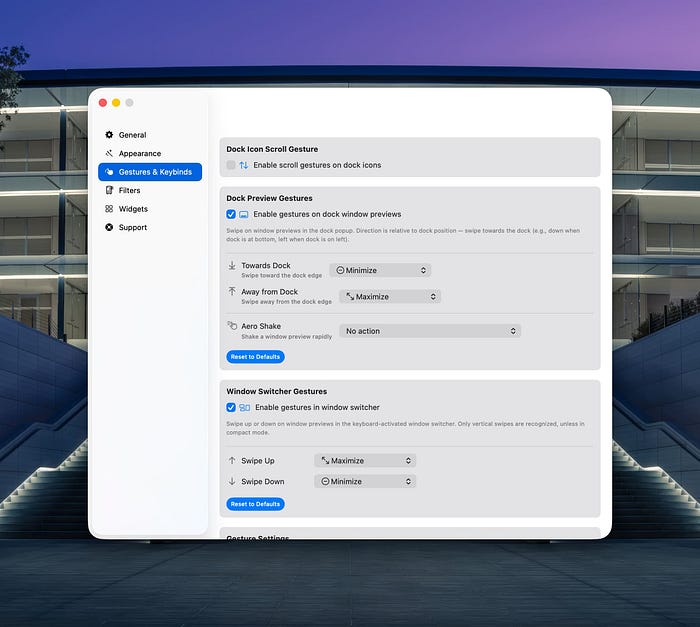The image size is (700, 627).
Task: Click the Window Switcher Gestures heading
Action: tap(277, 391)
